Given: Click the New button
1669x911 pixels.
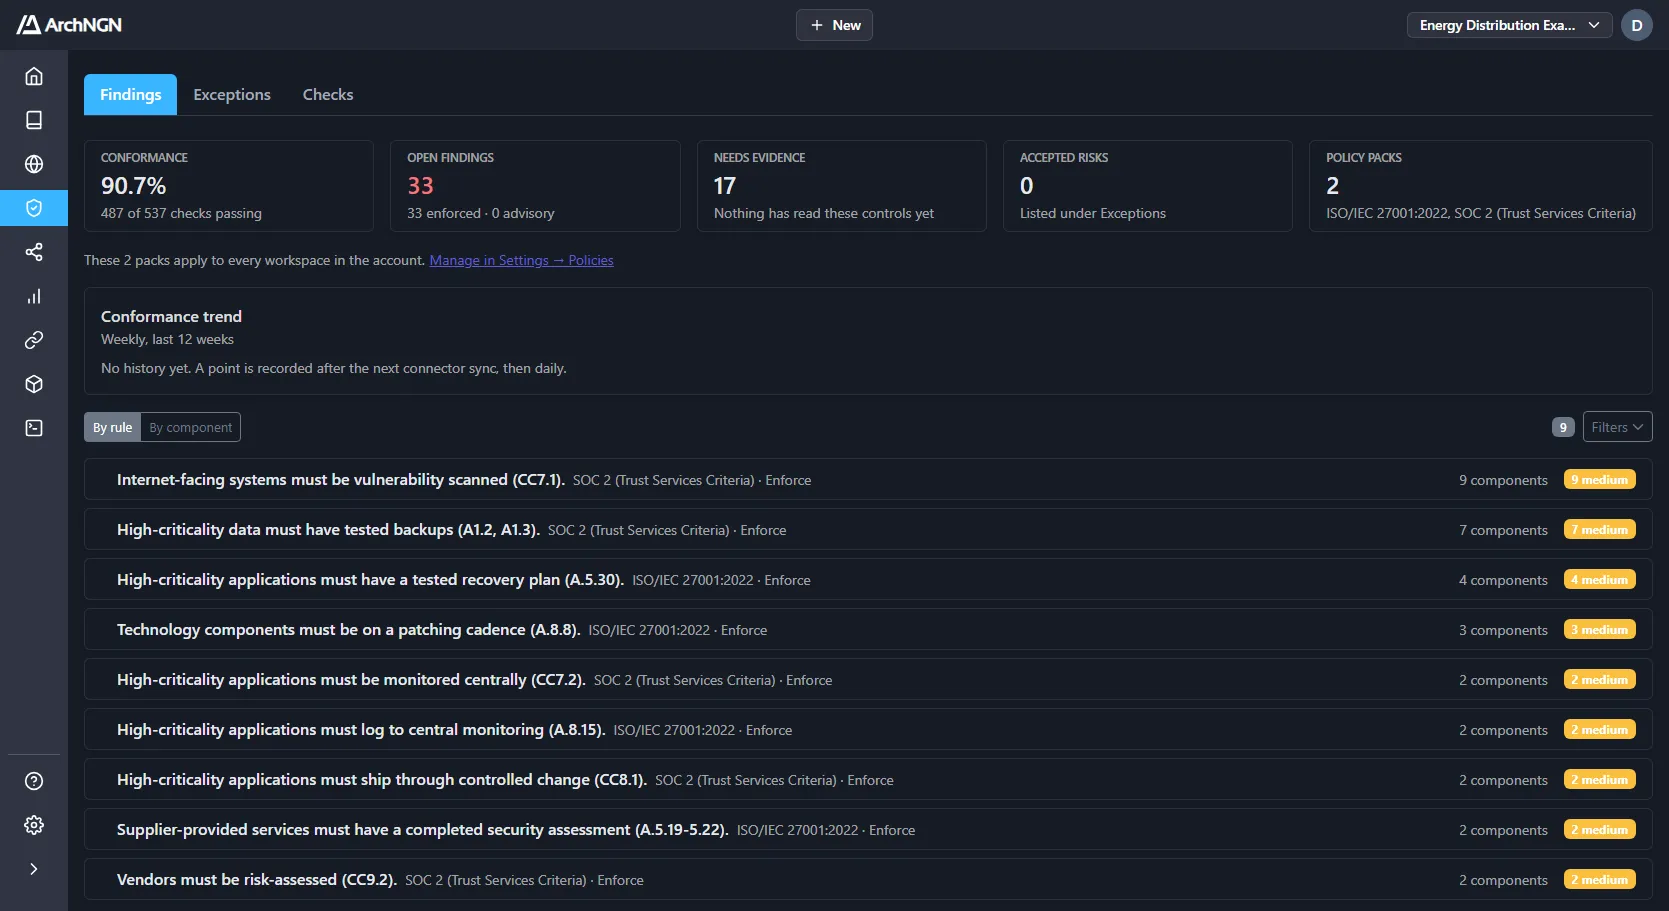Looking at the screenshot, I should tap(834, 25).
